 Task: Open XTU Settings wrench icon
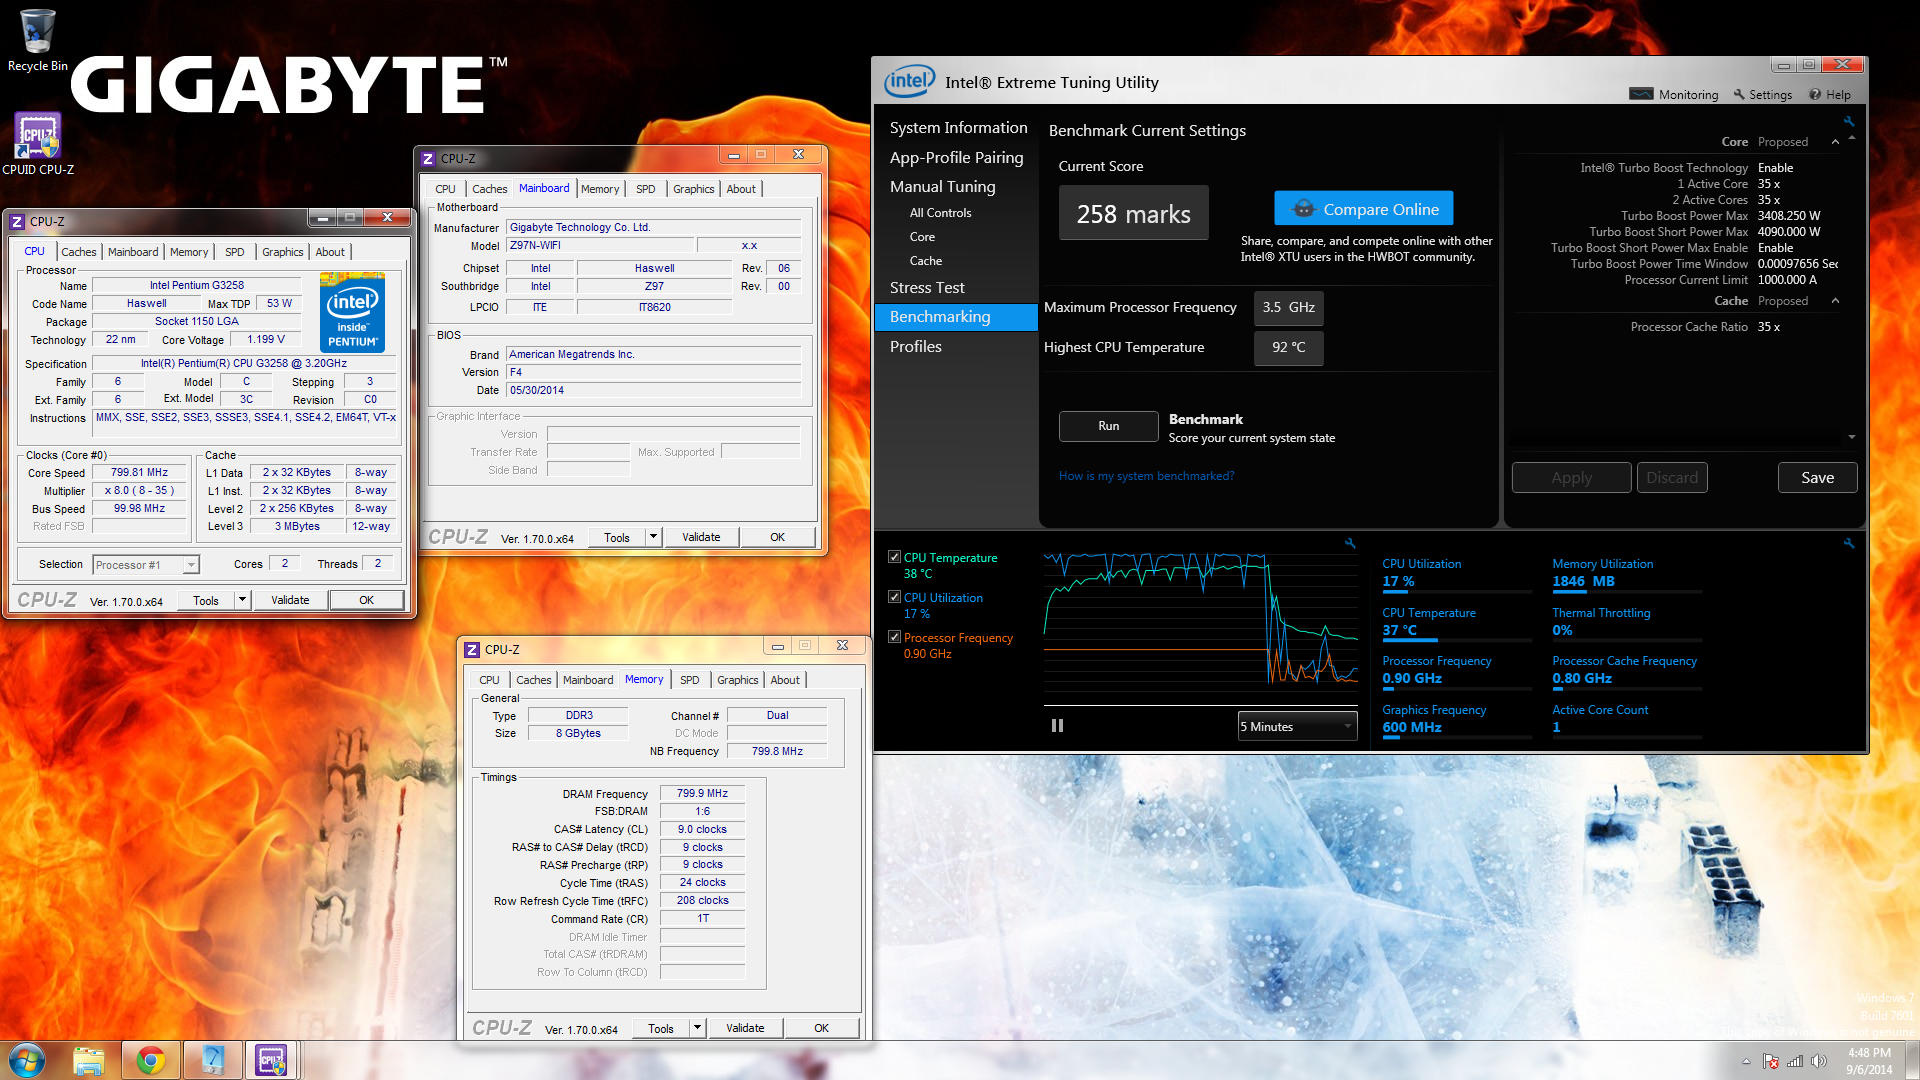tap(1739, 94)
